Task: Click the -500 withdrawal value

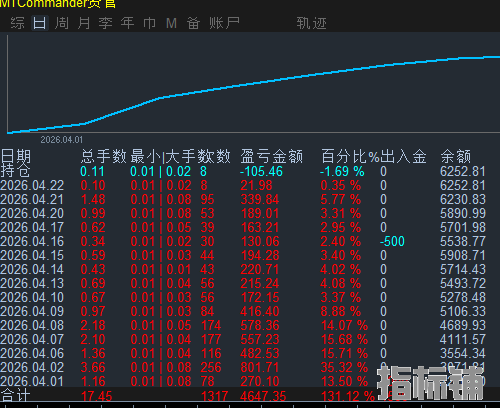Action: tap(392, 241)
